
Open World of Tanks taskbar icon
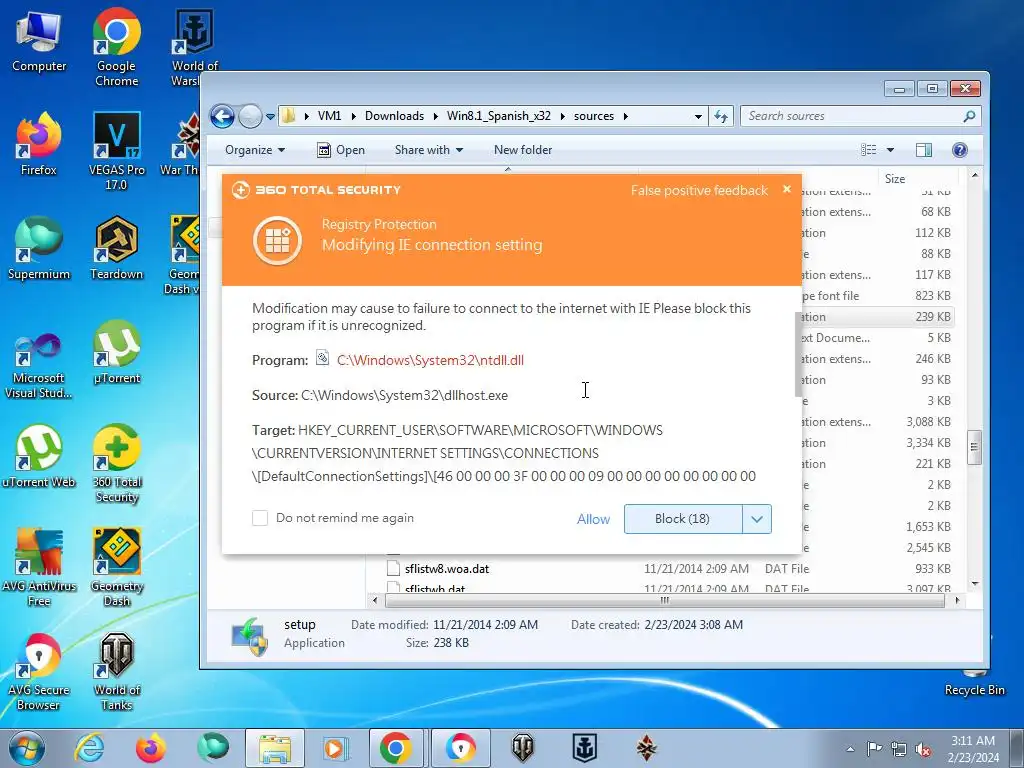pos(522,748)
